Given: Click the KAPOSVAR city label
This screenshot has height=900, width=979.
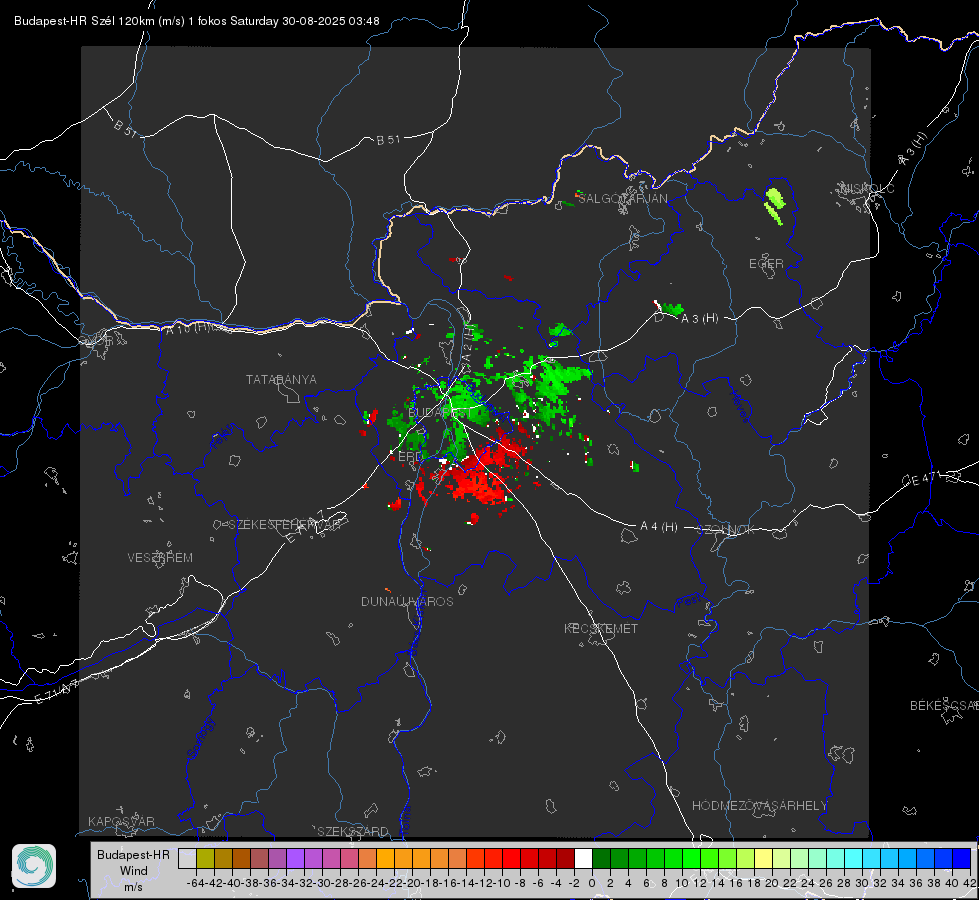Looking at the screenshot, I should (121, 821).
